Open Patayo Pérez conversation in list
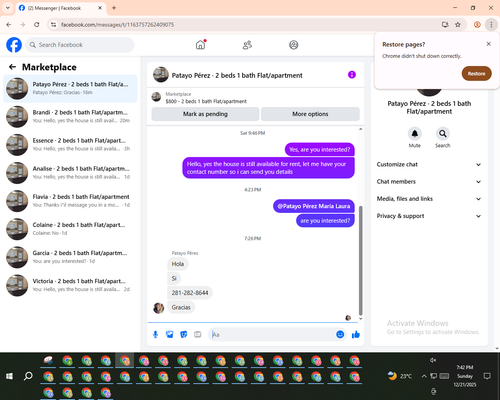The width and height of the screenshot is (500, 400). click(70, 89)
